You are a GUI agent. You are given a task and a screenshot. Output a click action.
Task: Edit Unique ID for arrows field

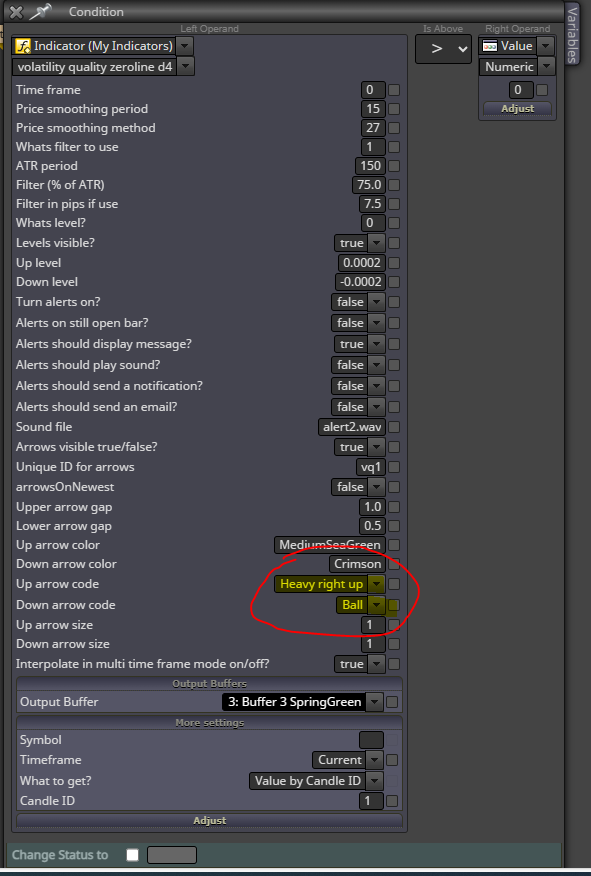pyautogui.click(x=370, y=466)
